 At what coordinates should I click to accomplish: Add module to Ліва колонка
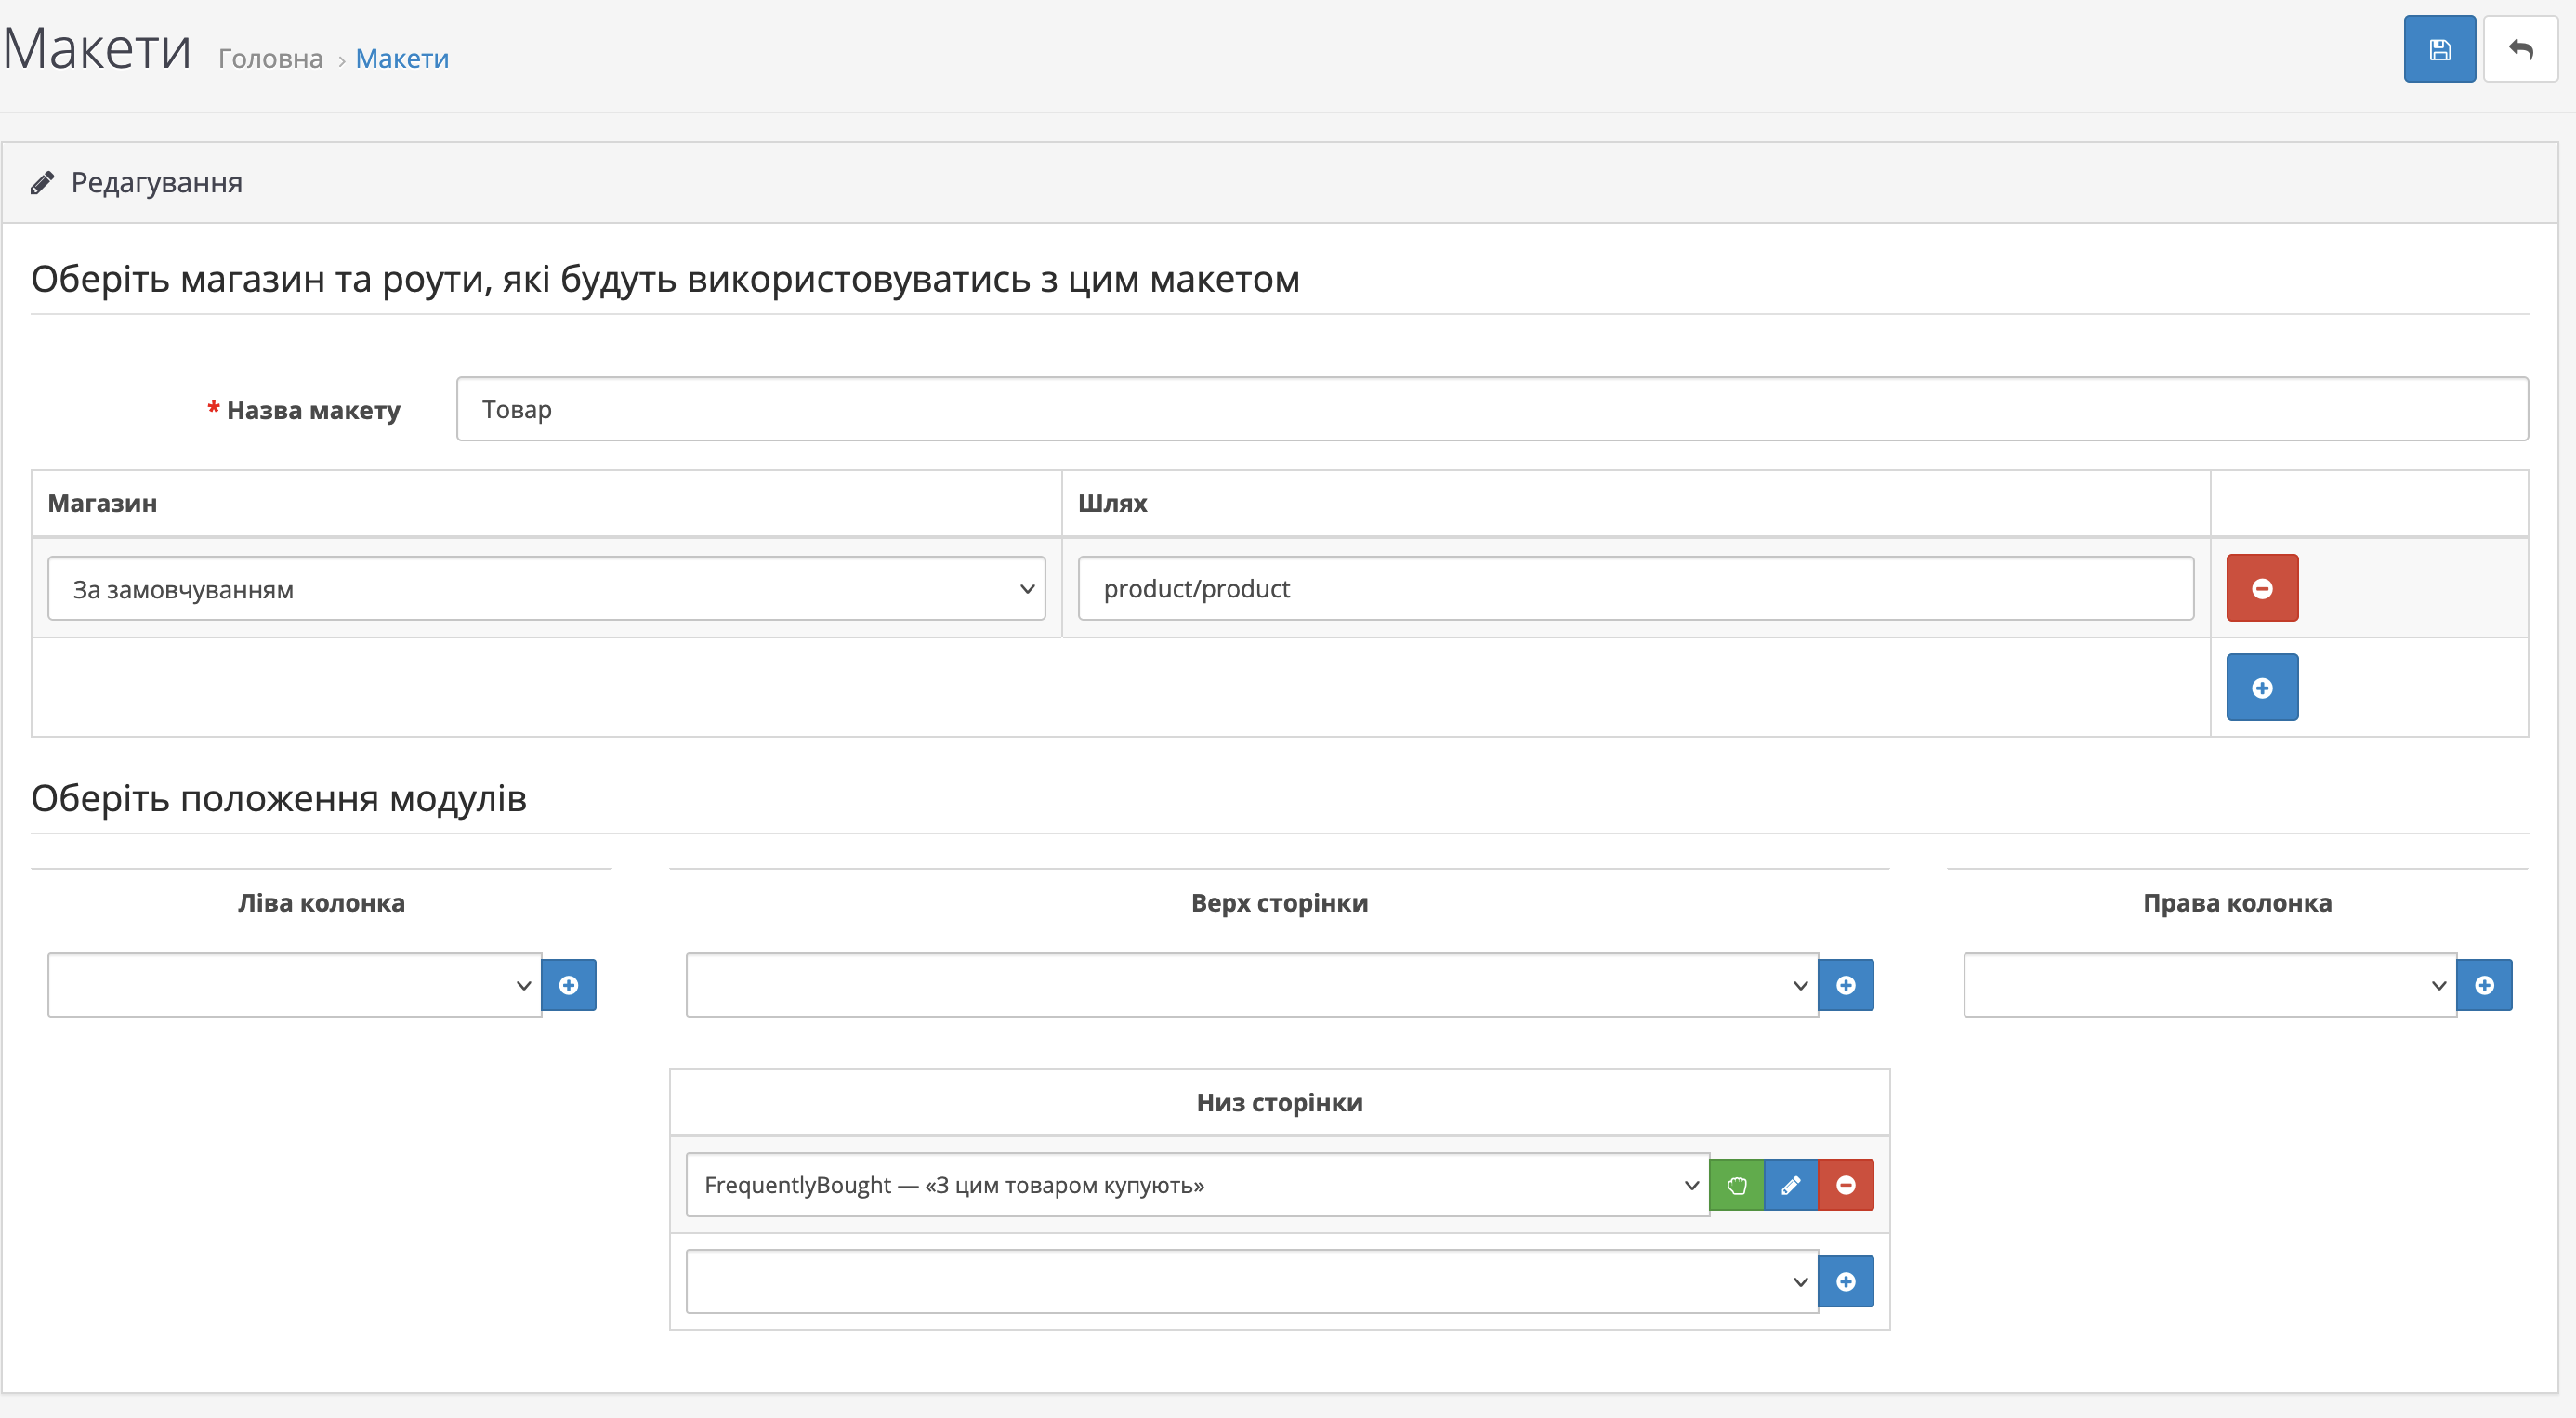pos(569,986)
